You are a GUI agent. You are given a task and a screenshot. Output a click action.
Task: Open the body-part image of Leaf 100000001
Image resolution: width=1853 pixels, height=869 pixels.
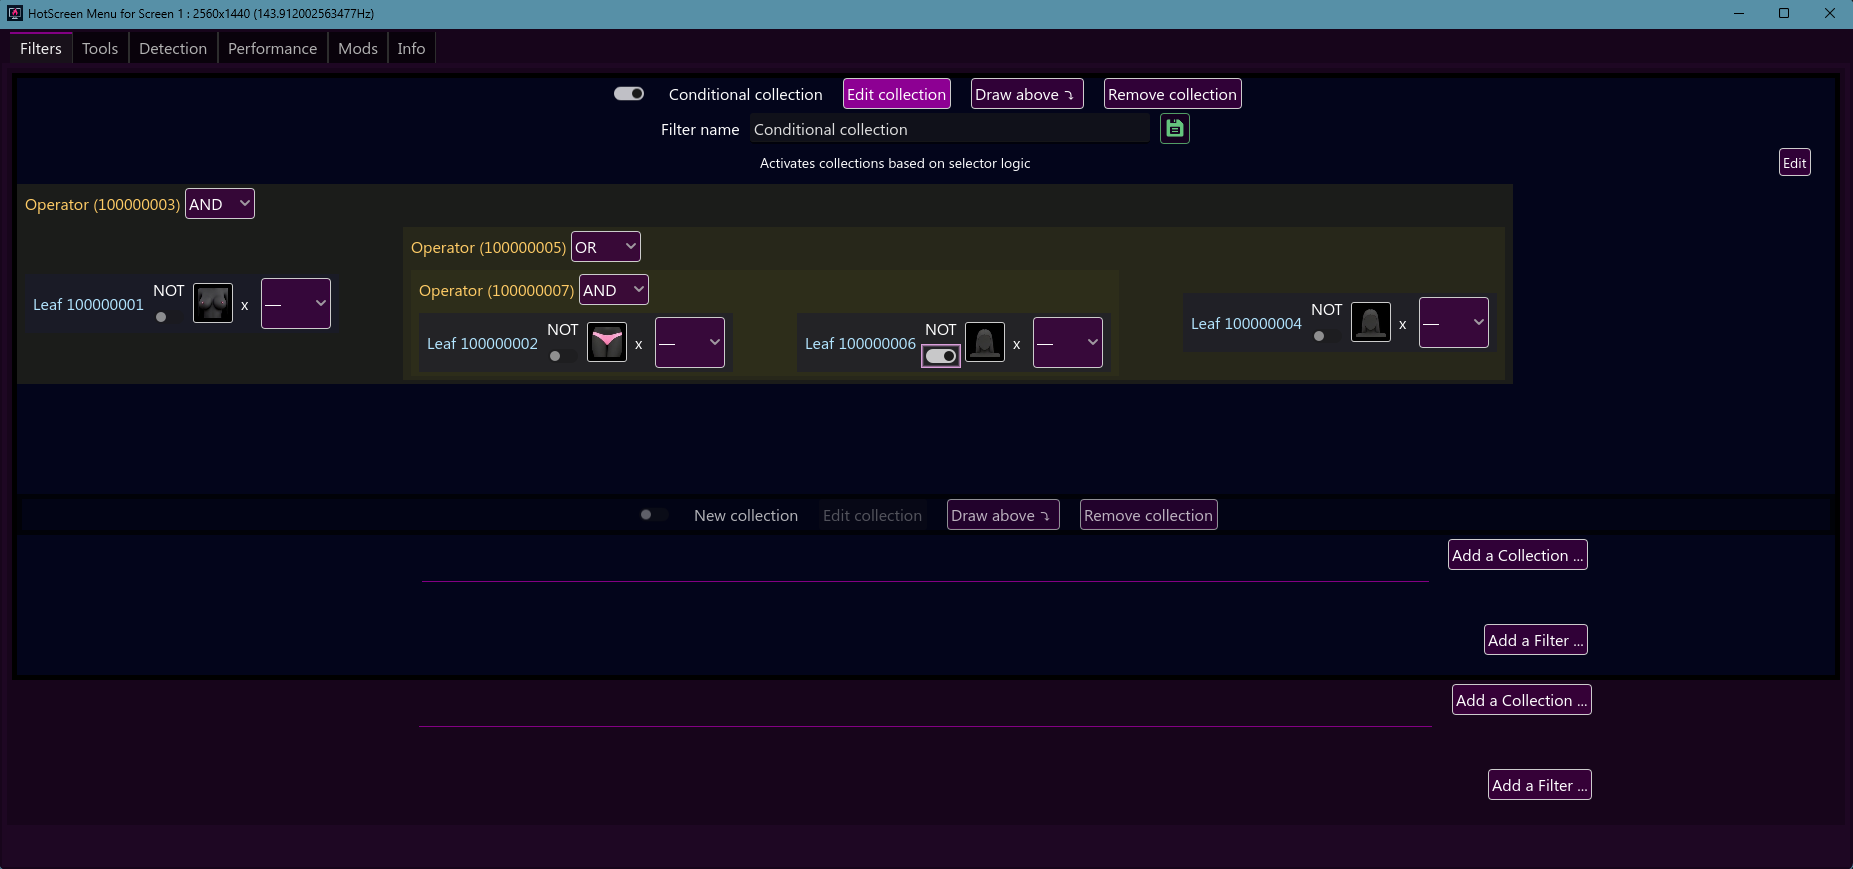(x=213, y=303)
